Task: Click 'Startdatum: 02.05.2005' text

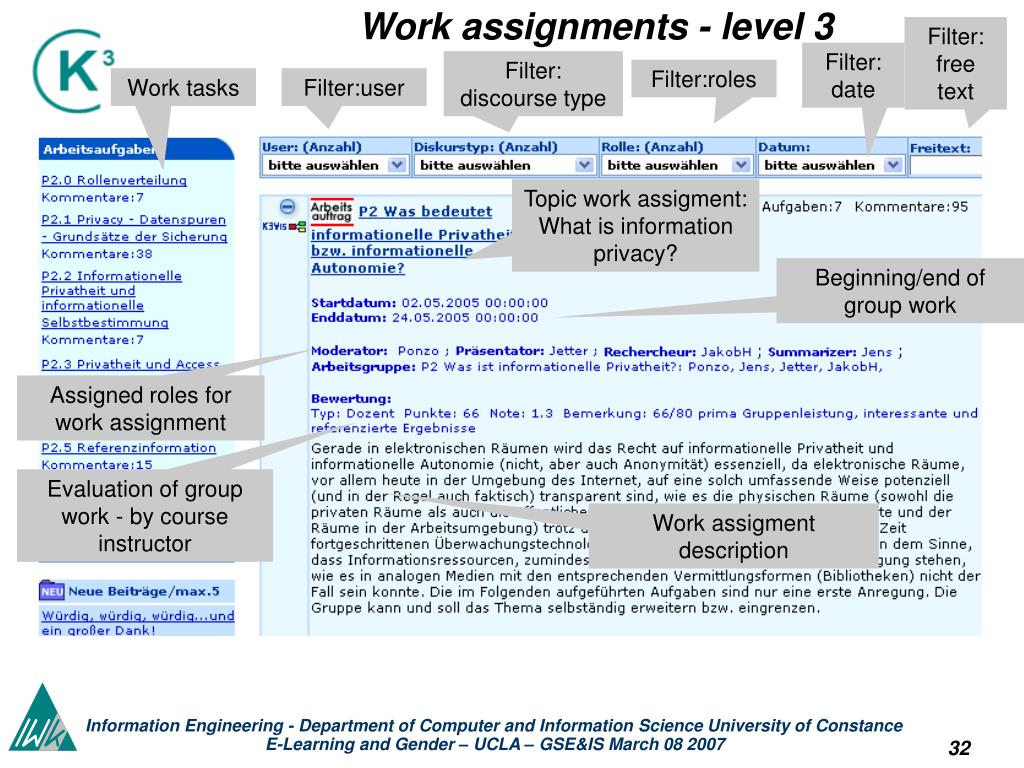Action: tap(429, 302)
